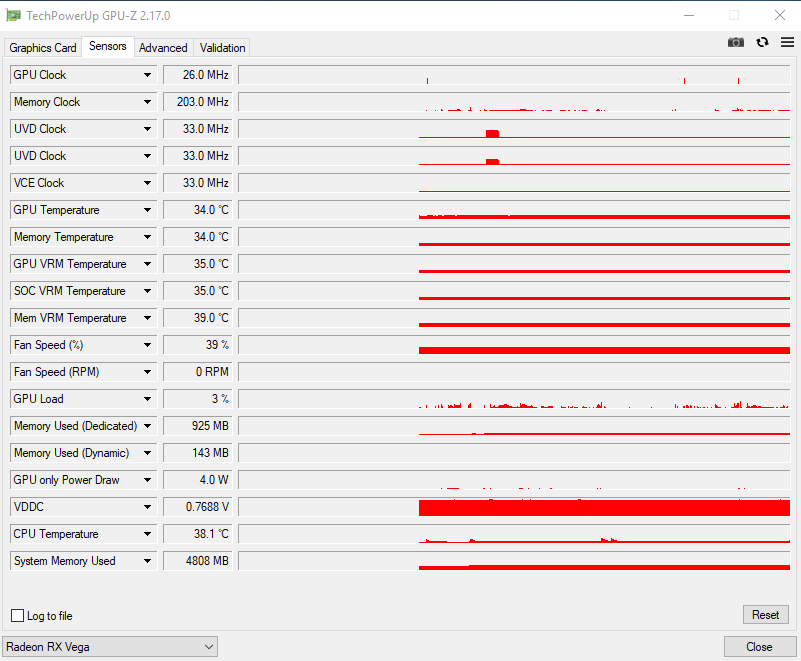The width and height of the screenshot is (801, 661).
Task: Click the Fan Speed (%) history graph
Action: tap(514, 345)
